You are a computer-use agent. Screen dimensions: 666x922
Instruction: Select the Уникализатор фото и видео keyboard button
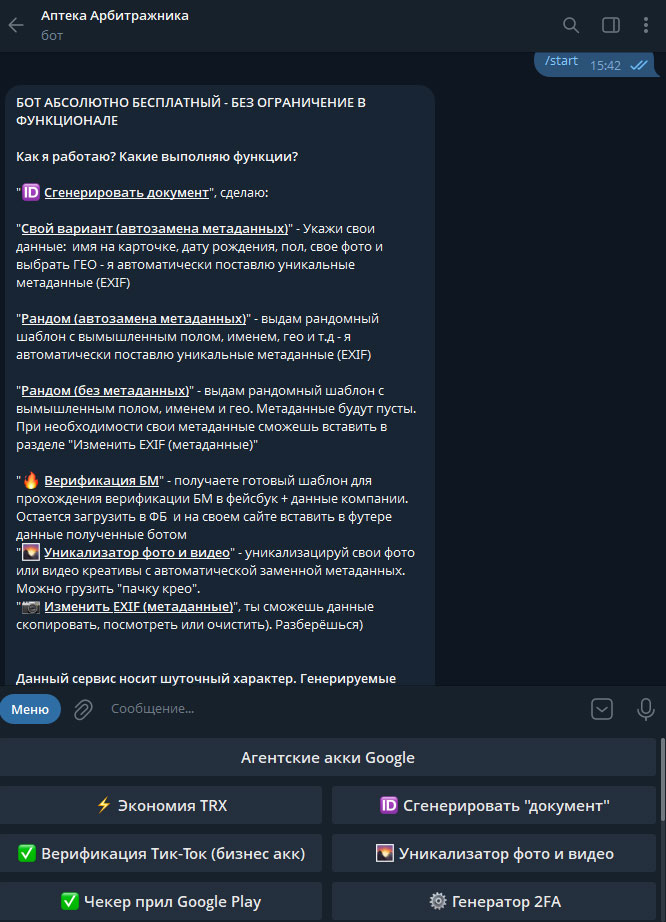pos(494,853)
